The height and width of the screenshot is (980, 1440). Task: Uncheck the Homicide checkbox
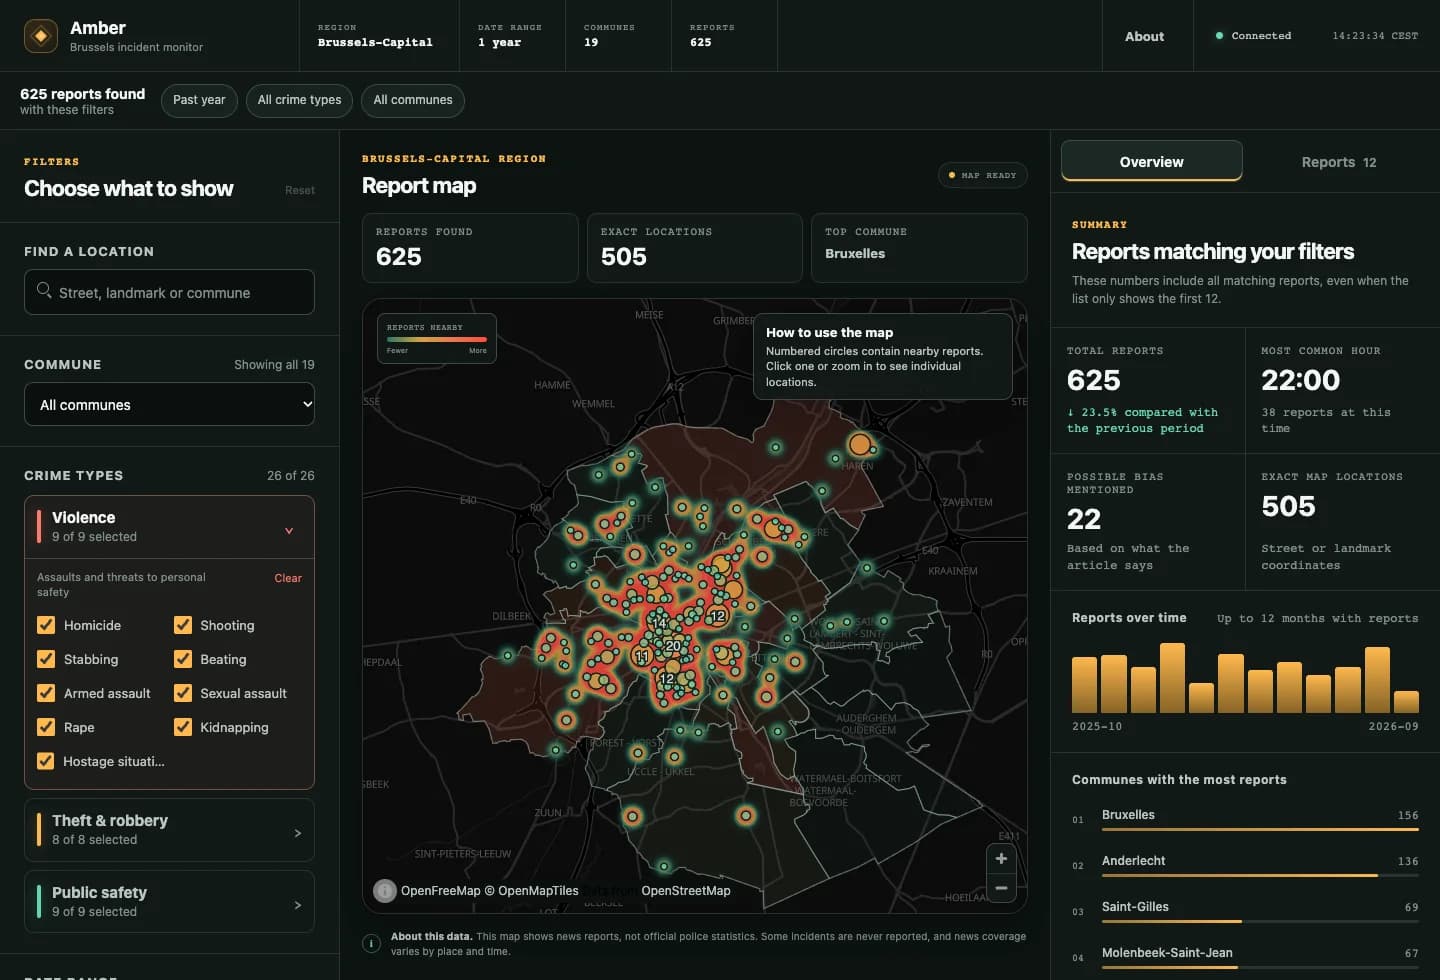46,625
